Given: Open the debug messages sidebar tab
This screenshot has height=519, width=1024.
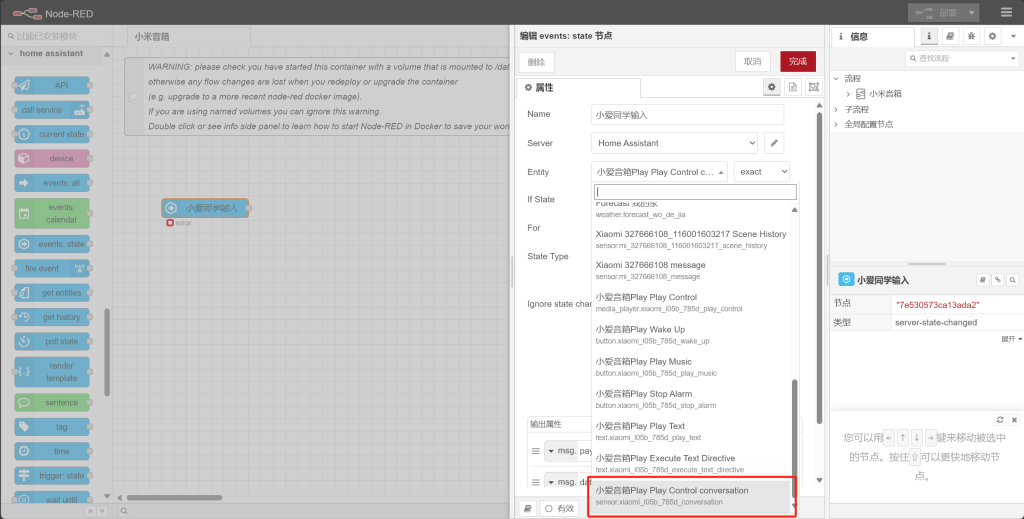Looking at the screenshot, I should tap(971, 37).
